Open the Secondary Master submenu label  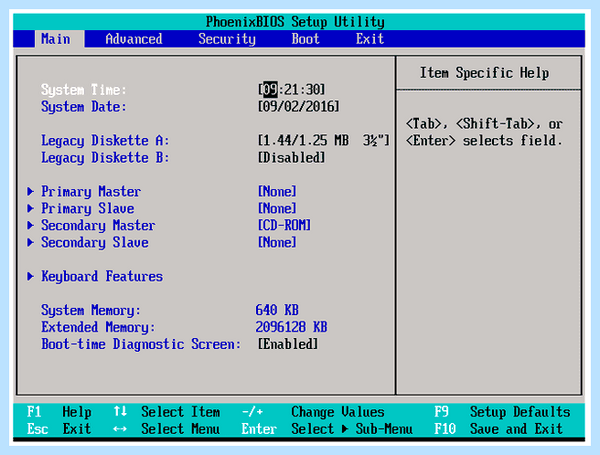(x=98, y=225)
